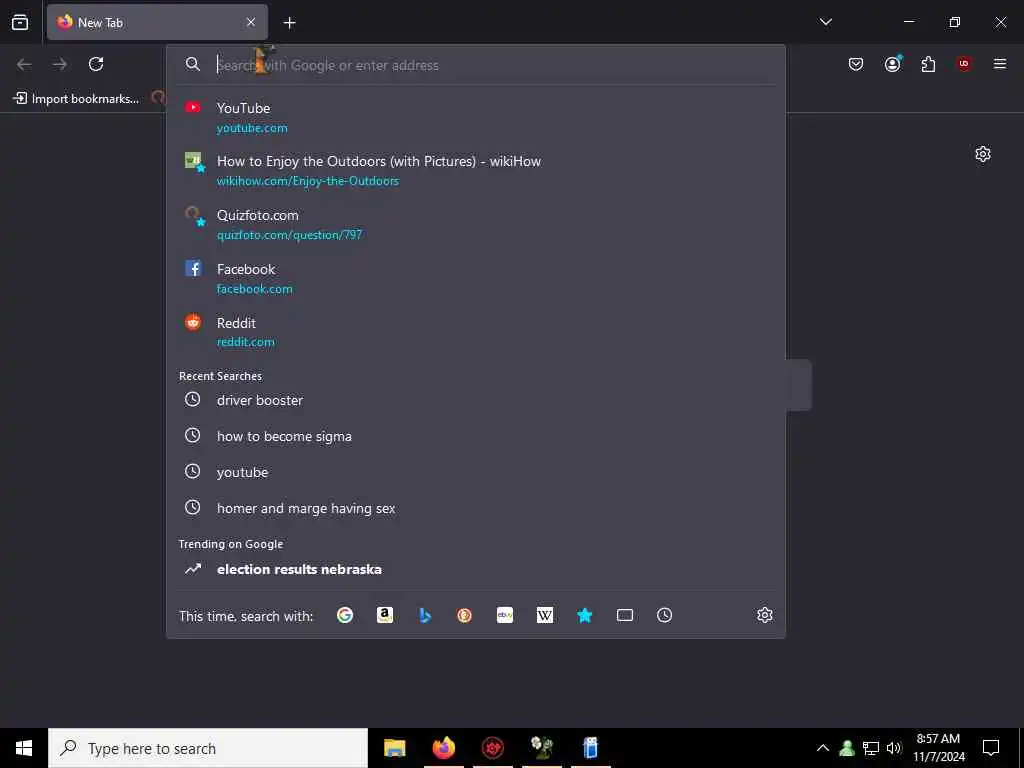Search history with clock icon
1024x768 pixels.
(664, 615)
